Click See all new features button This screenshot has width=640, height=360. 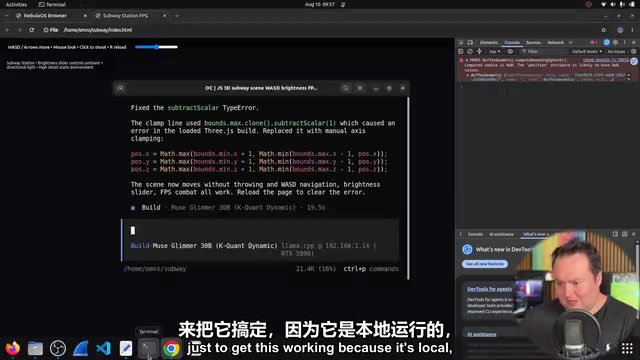(485, 264)
